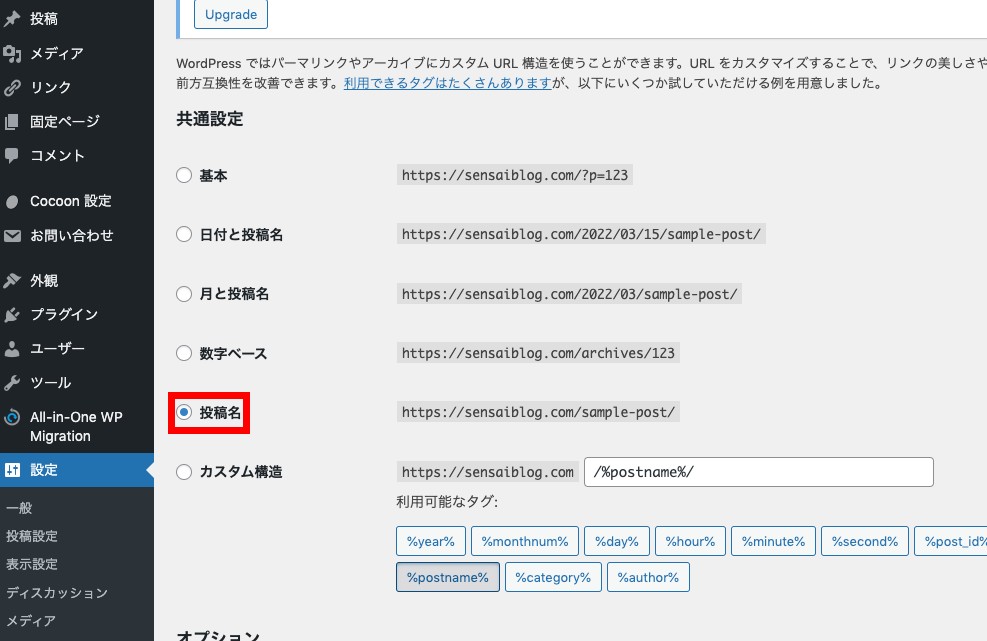987x641 pixels.
Task: Click the 共通設定 heading
Action: [x=210, y=119]
